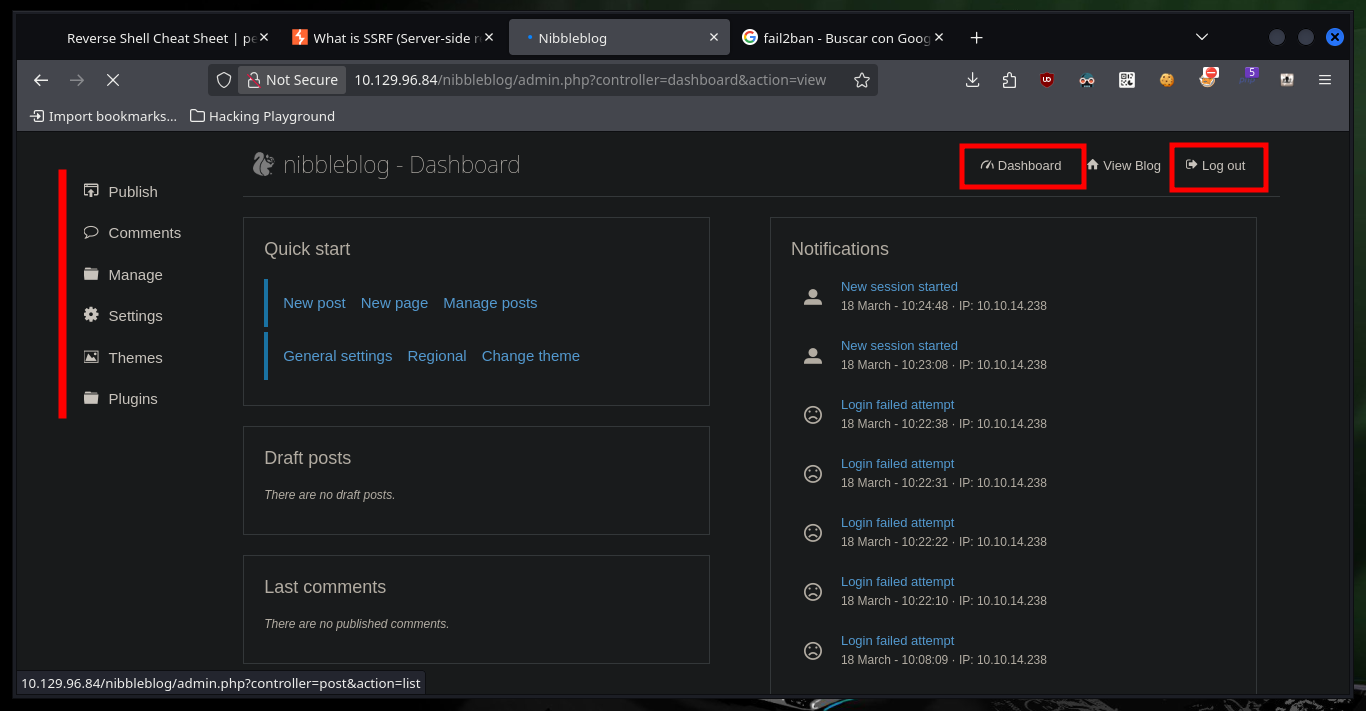The width and height of the screenshot is (1366, 711).
Task: Switch to the What is SSRF tab
Action: click(392, 38)
